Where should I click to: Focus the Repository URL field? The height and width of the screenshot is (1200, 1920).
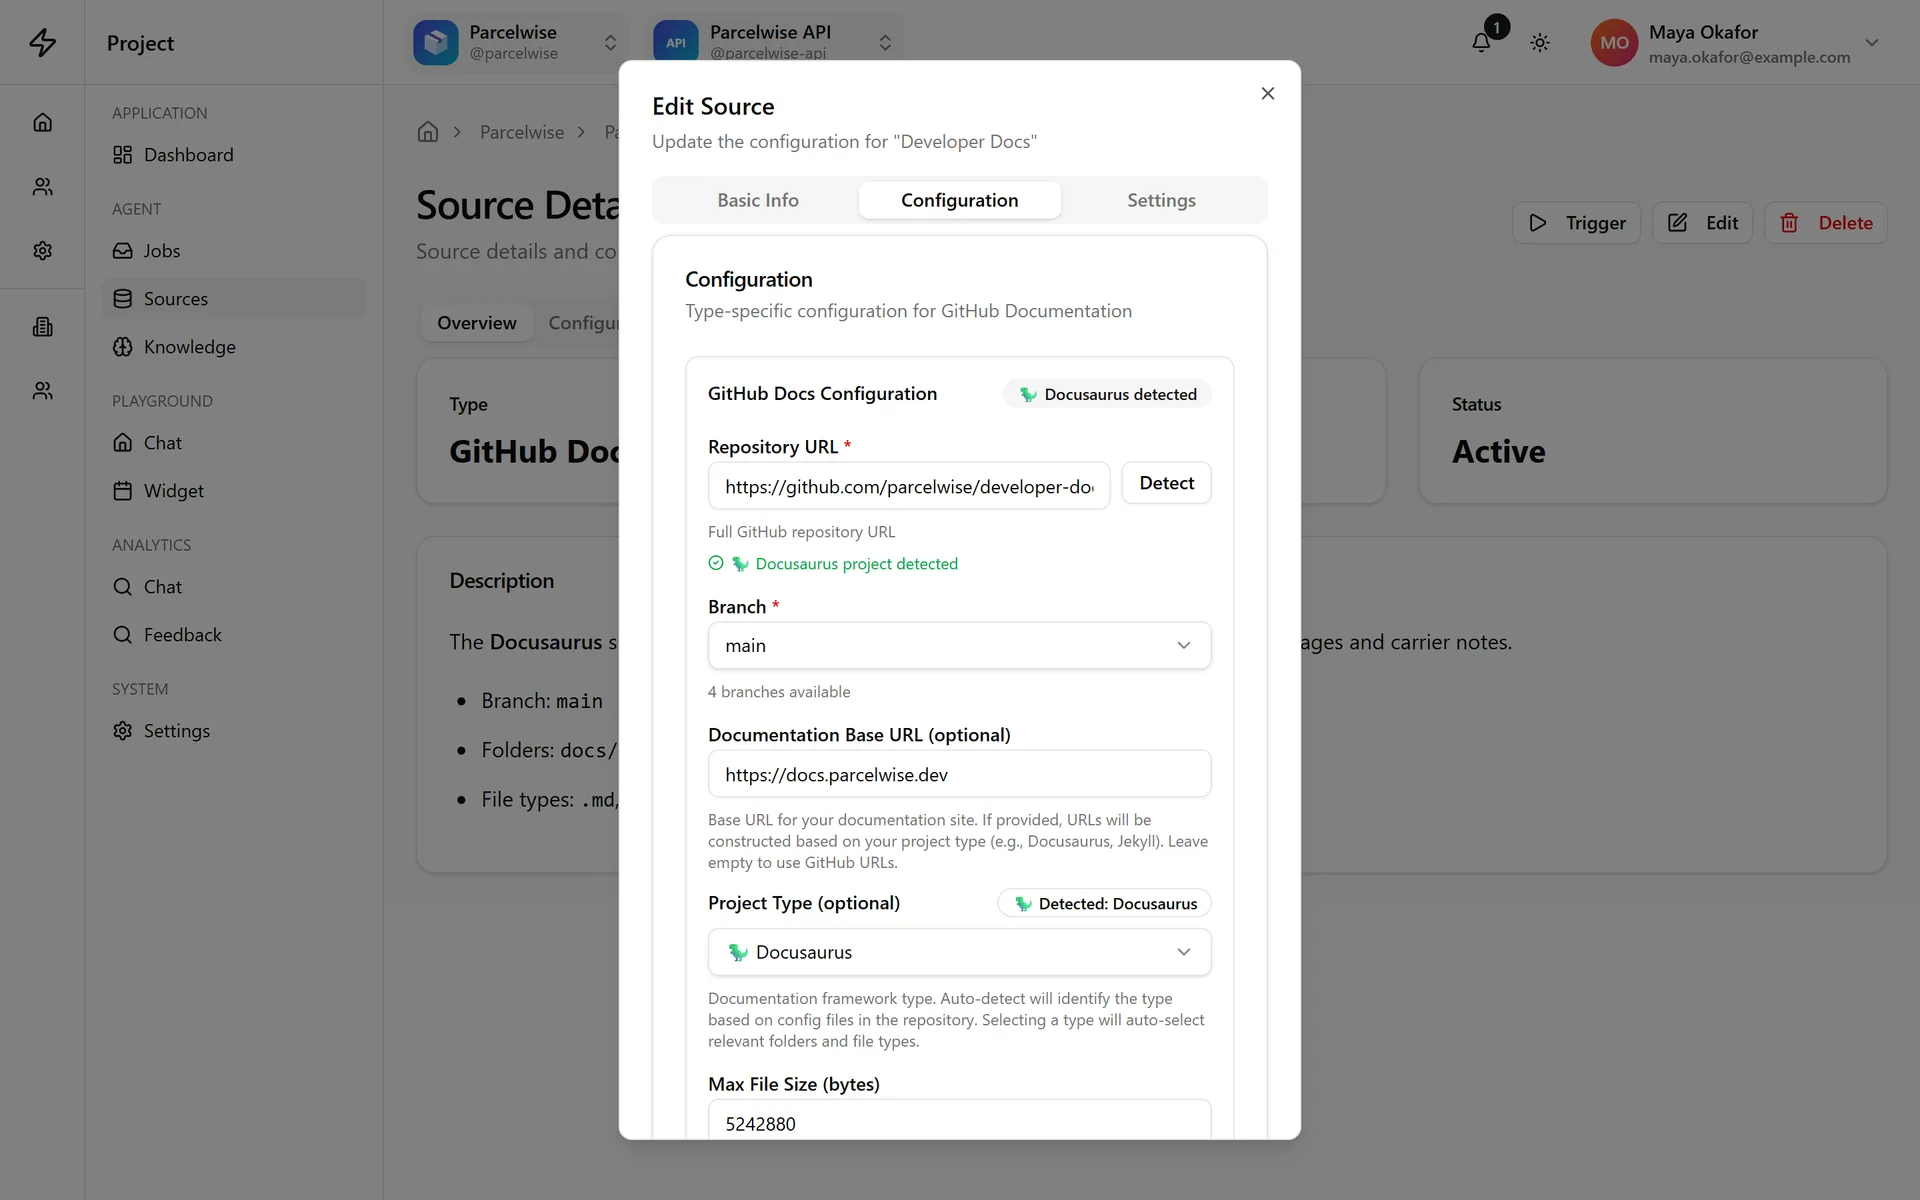click(908, 486)
